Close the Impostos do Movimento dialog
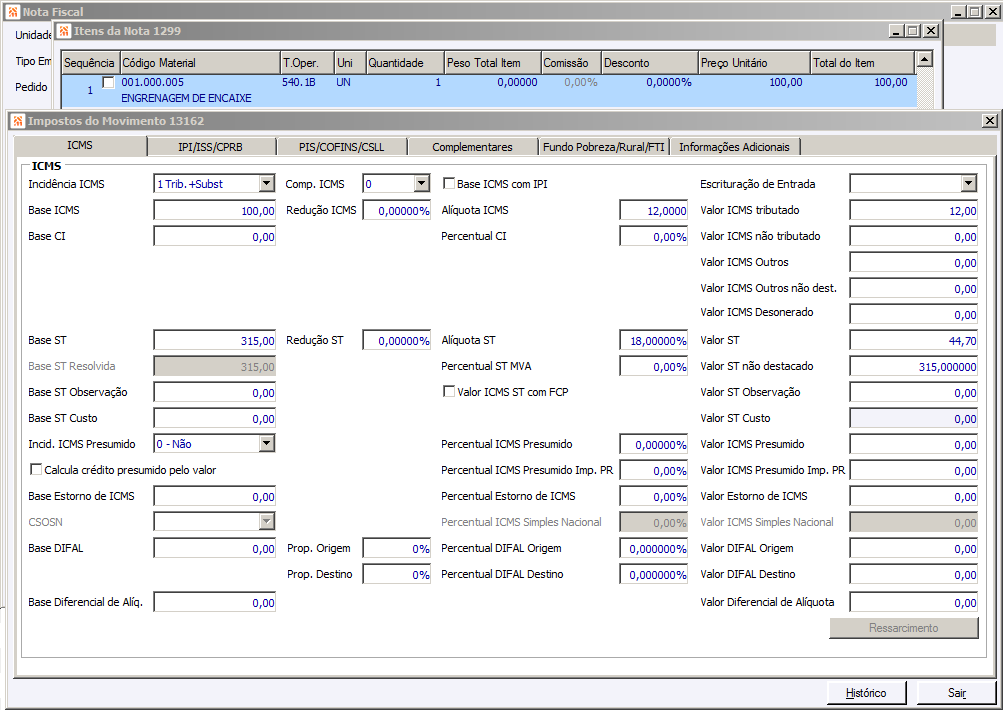The image size is (1003, 710). coord(989,121)
